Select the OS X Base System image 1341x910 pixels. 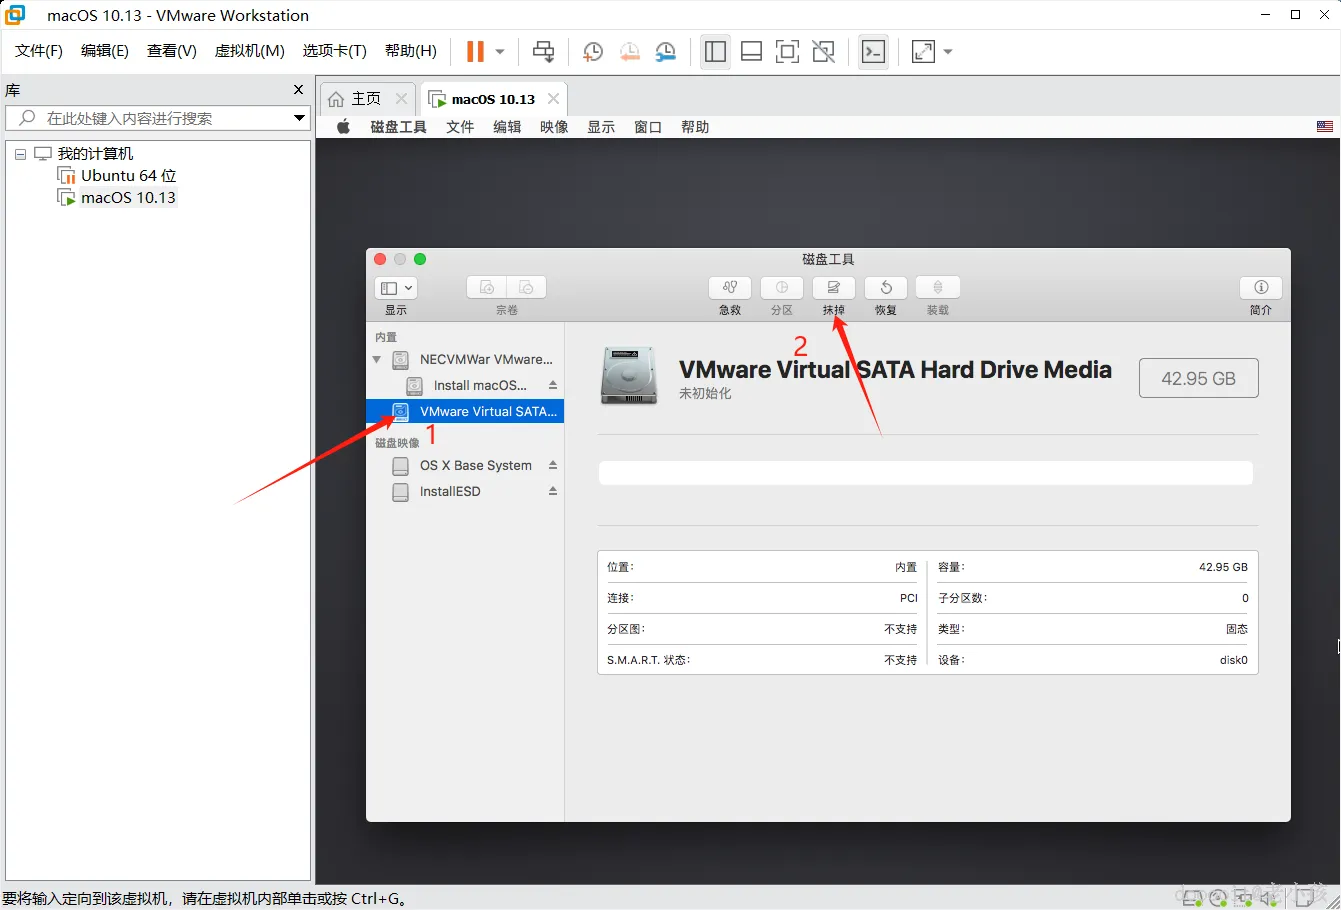(465, 465)
